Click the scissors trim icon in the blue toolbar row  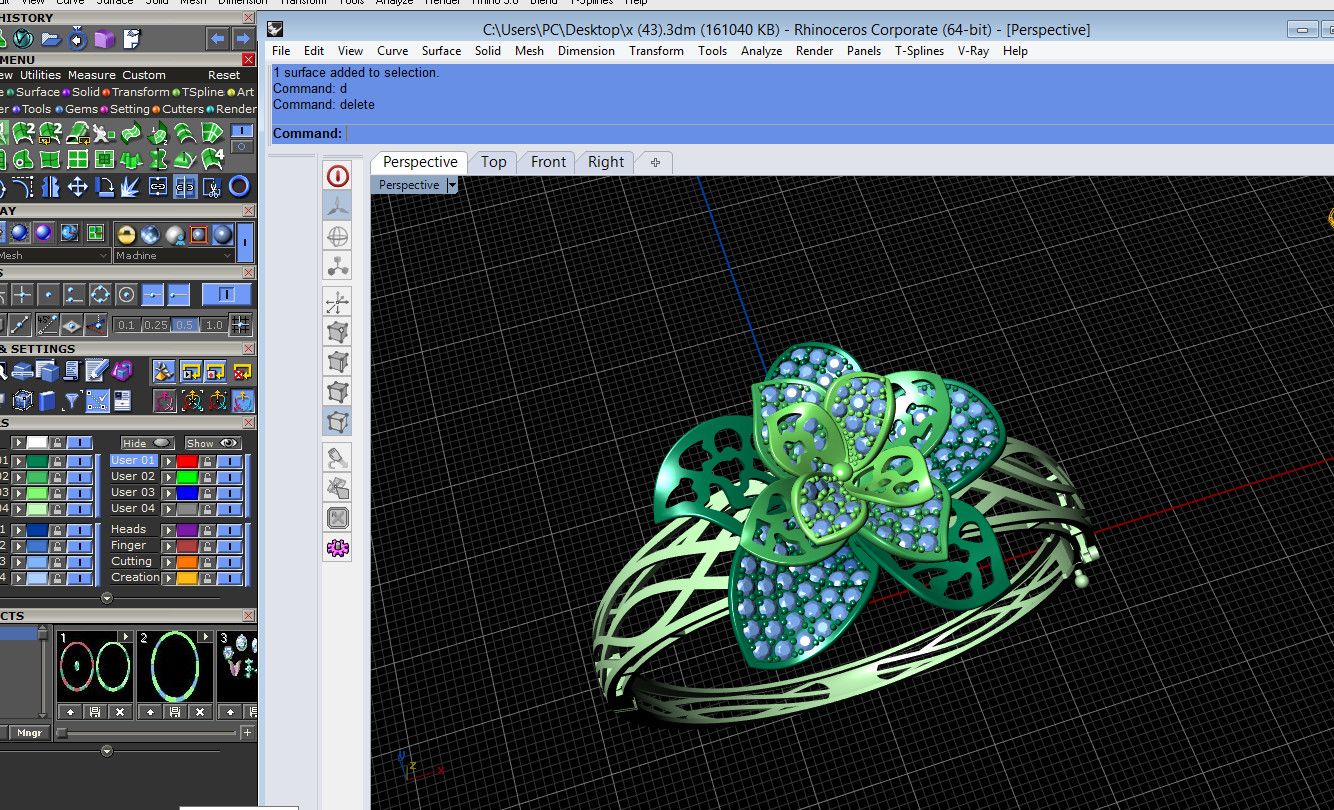(x=213, y=188)
